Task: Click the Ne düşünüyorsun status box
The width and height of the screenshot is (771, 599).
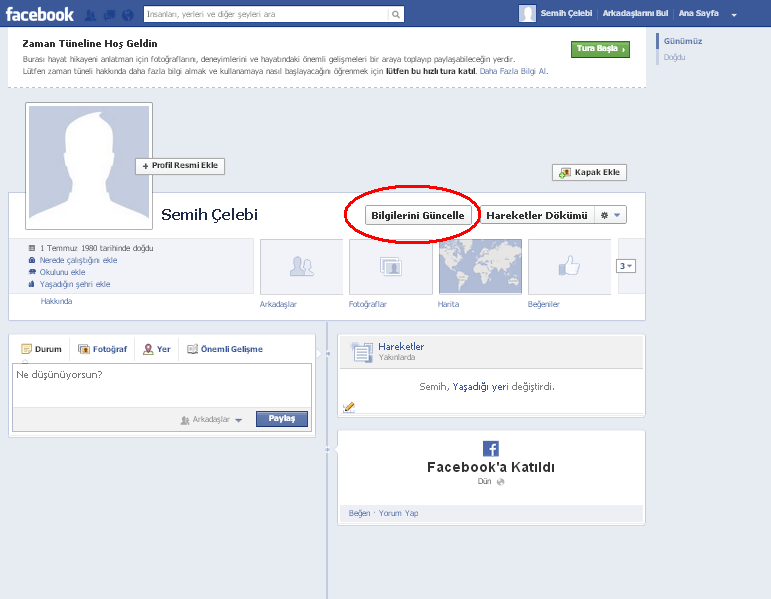Action: click(x=162, y=386)
